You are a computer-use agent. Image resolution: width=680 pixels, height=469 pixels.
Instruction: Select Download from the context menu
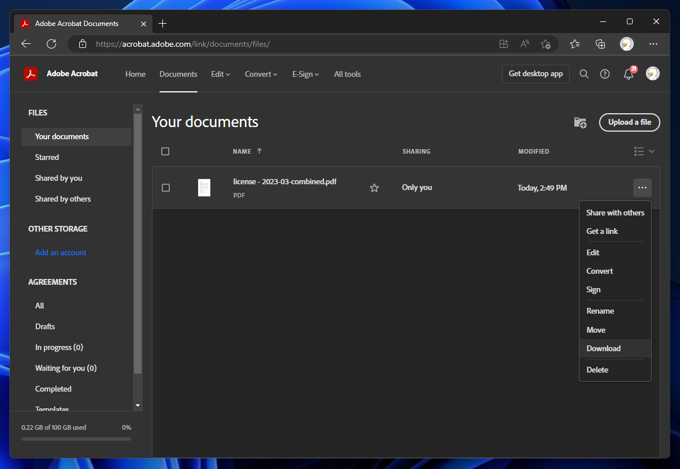pos(603,349)
